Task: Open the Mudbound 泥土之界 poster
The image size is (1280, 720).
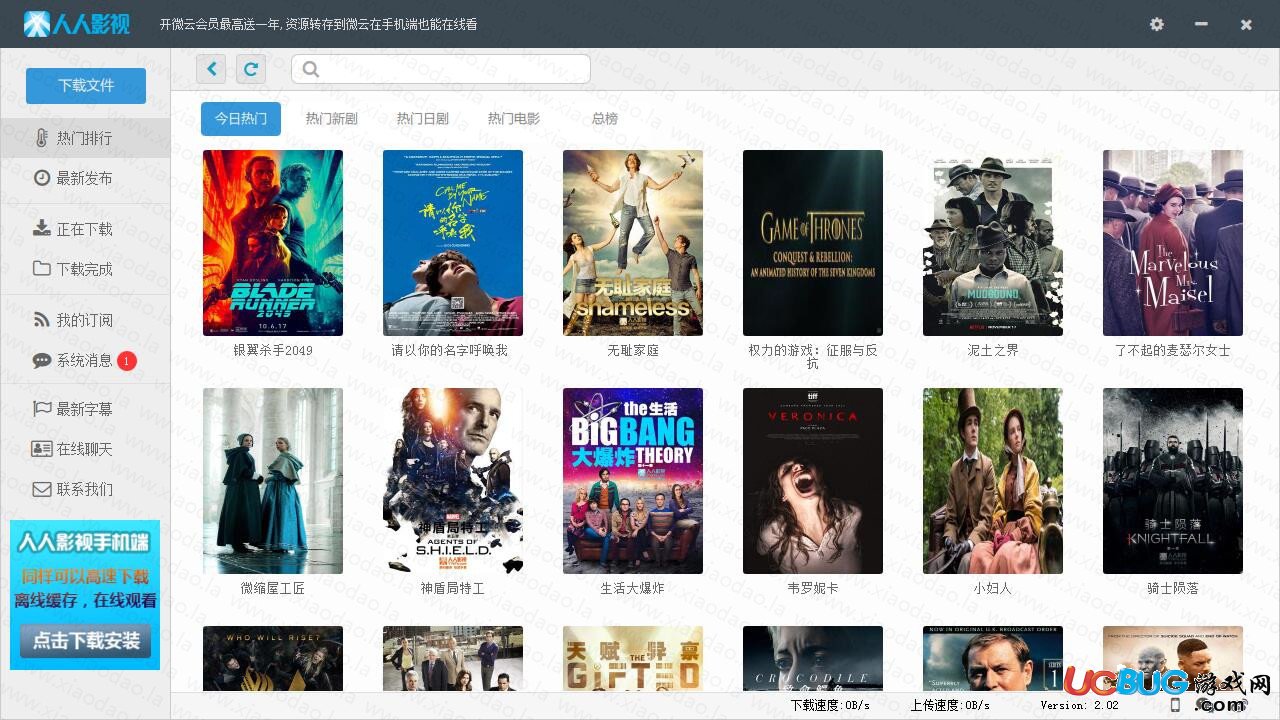Action: point(993,243)
